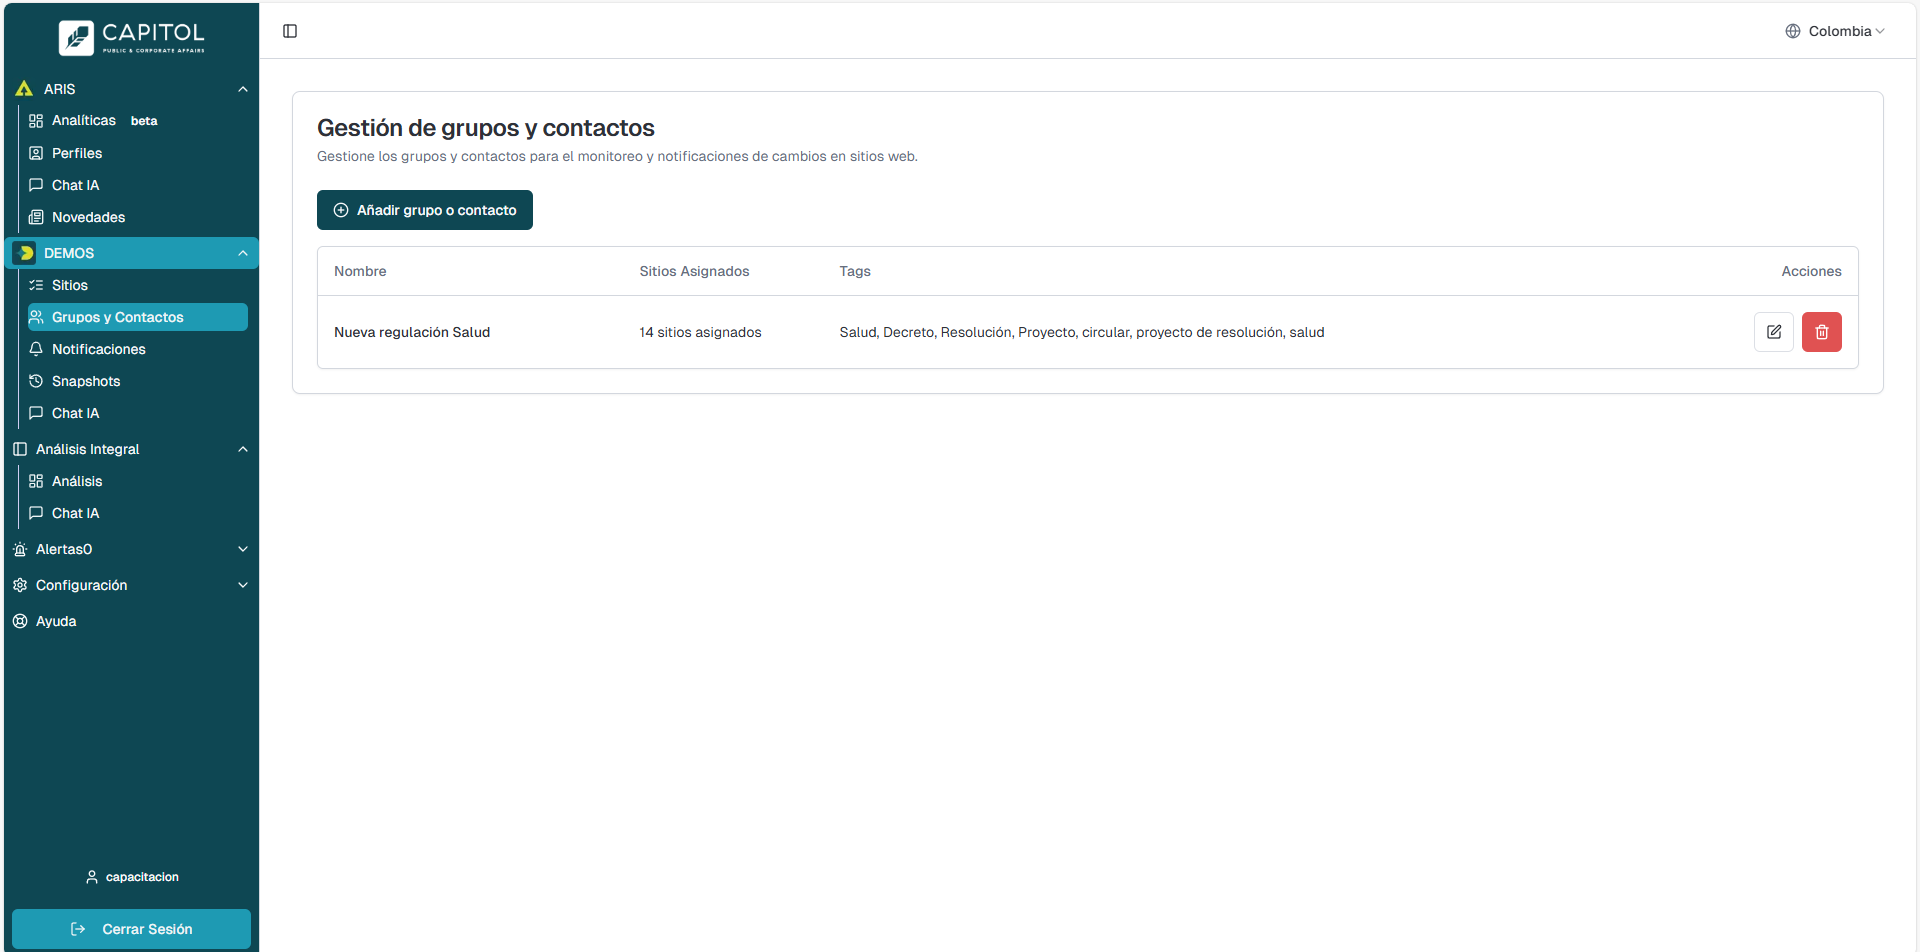Open the Colombia country dropdown
The image size is (1920, 952).
point(1840,30)
